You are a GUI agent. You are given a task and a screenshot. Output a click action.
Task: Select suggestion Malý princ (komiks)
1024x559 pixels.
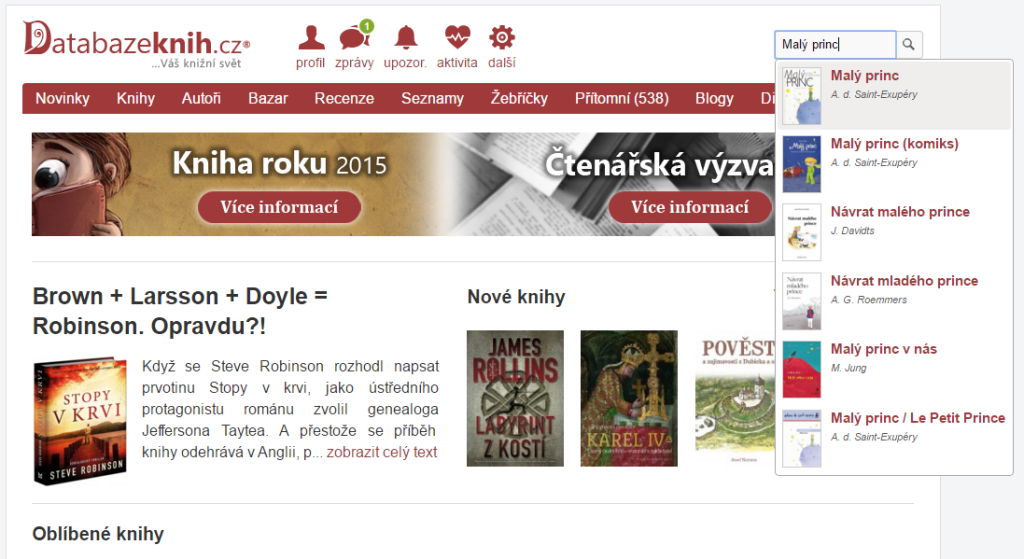coord(893,163)
